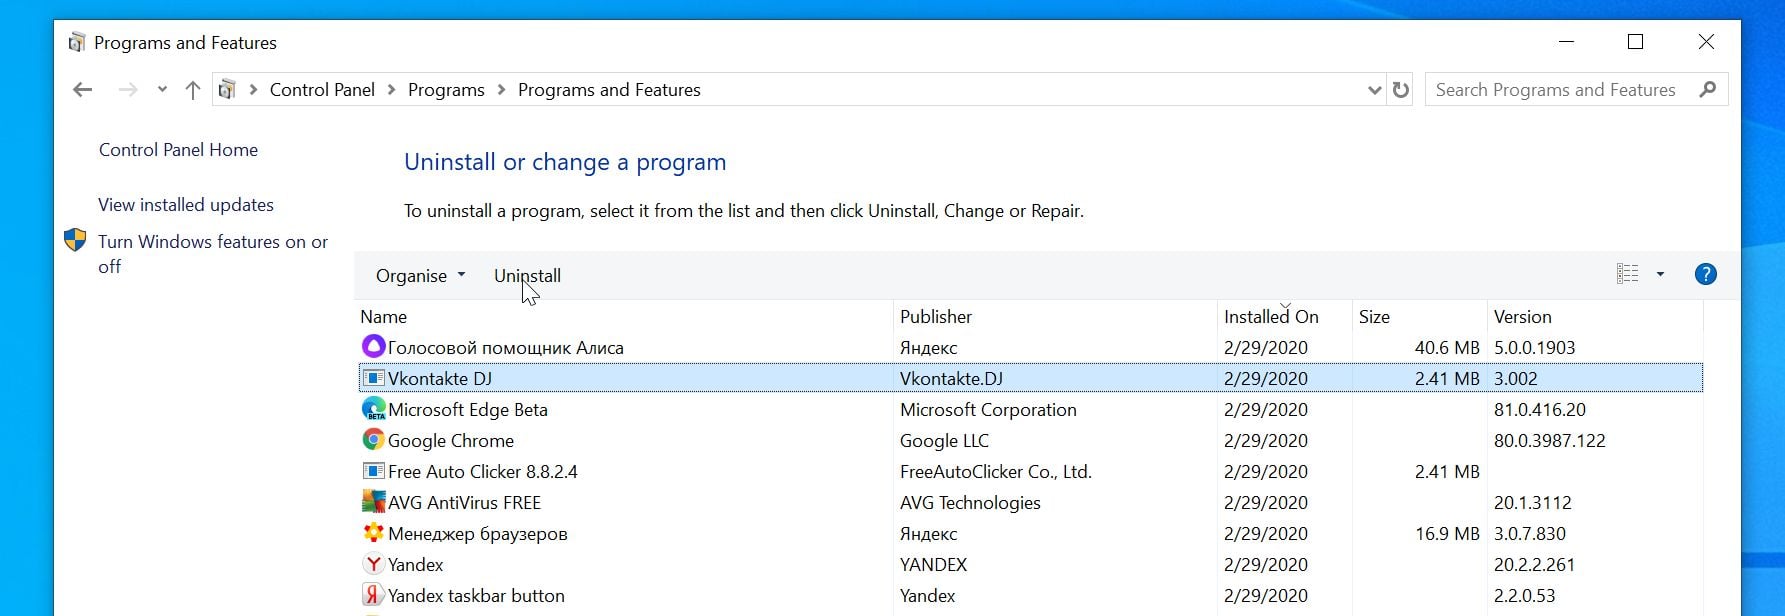Click the Yandex taskbar button icon

click(x=373, y=595)
